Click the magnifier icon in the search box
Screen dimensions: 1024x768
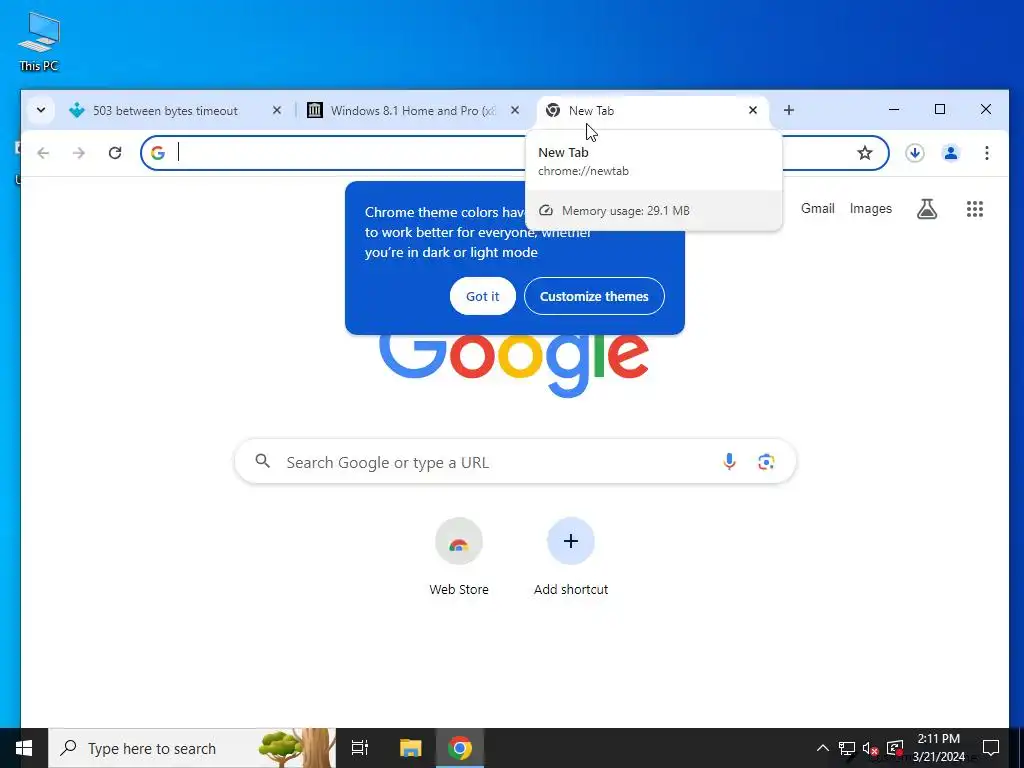[263, 461]
